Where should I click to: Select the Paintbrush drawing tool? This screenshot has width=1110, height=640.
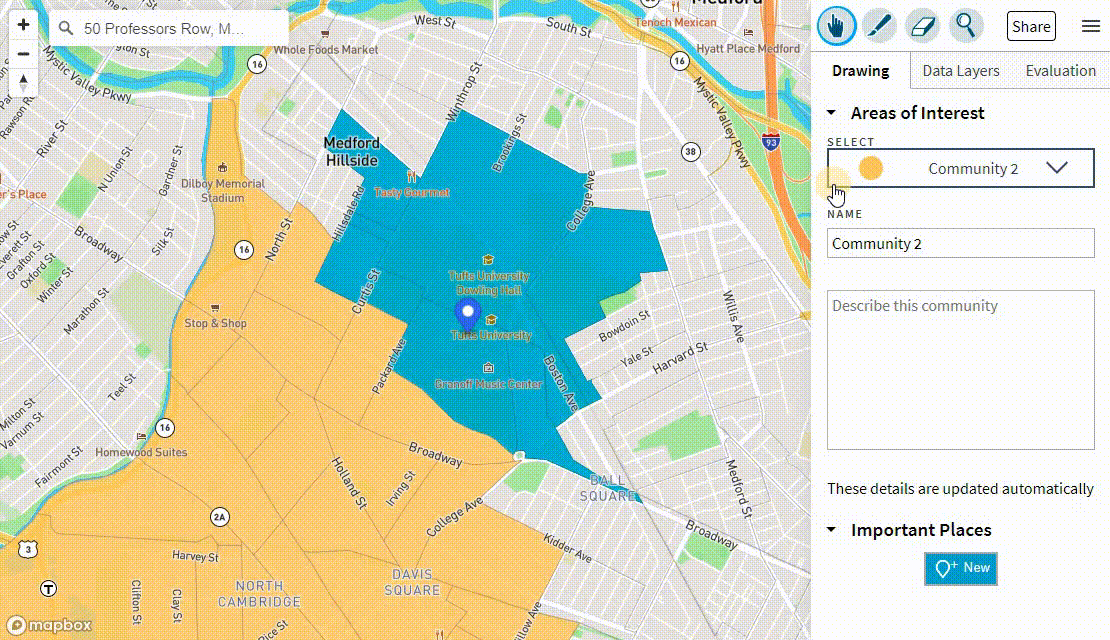click(x=879, y=26)
